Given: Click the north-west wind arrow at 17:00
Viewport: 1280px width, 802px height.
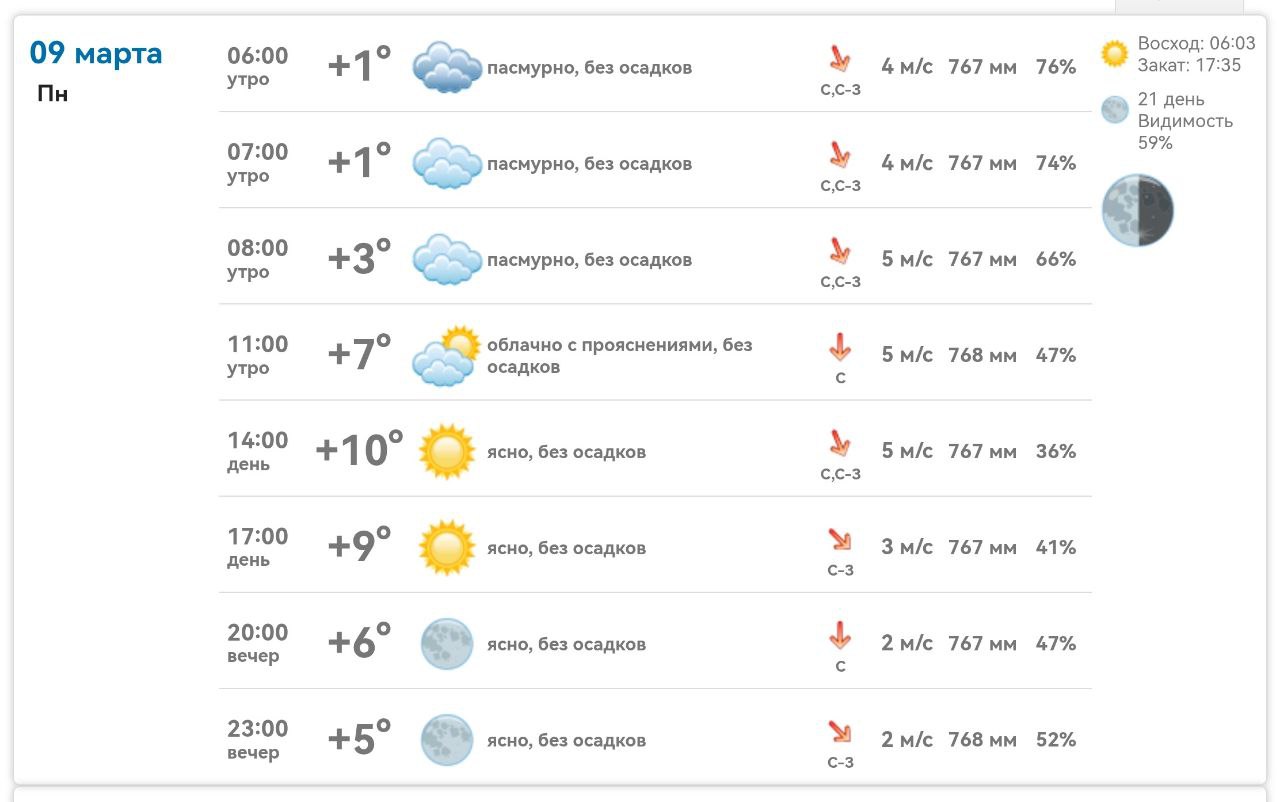Looking at the screenshot, I should [840, 539].
